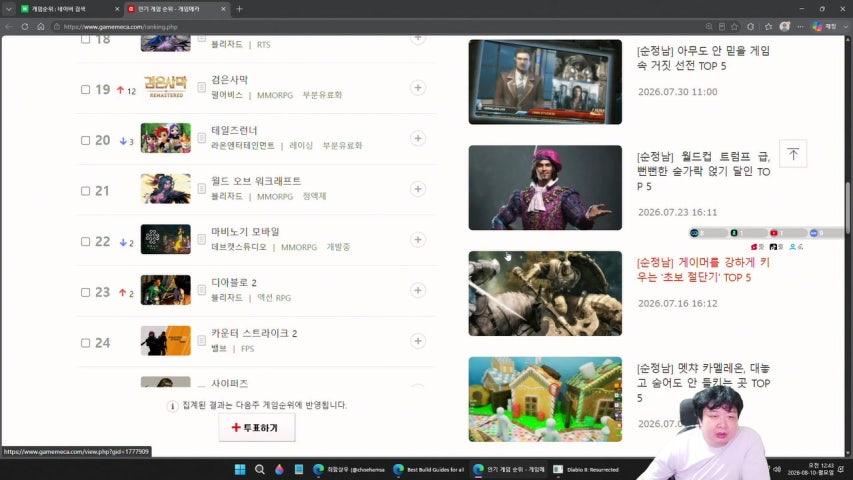Click the 레이싱 genre tag in 테일즈런너 row
This screenshot has height=480, width=853.
301,145
